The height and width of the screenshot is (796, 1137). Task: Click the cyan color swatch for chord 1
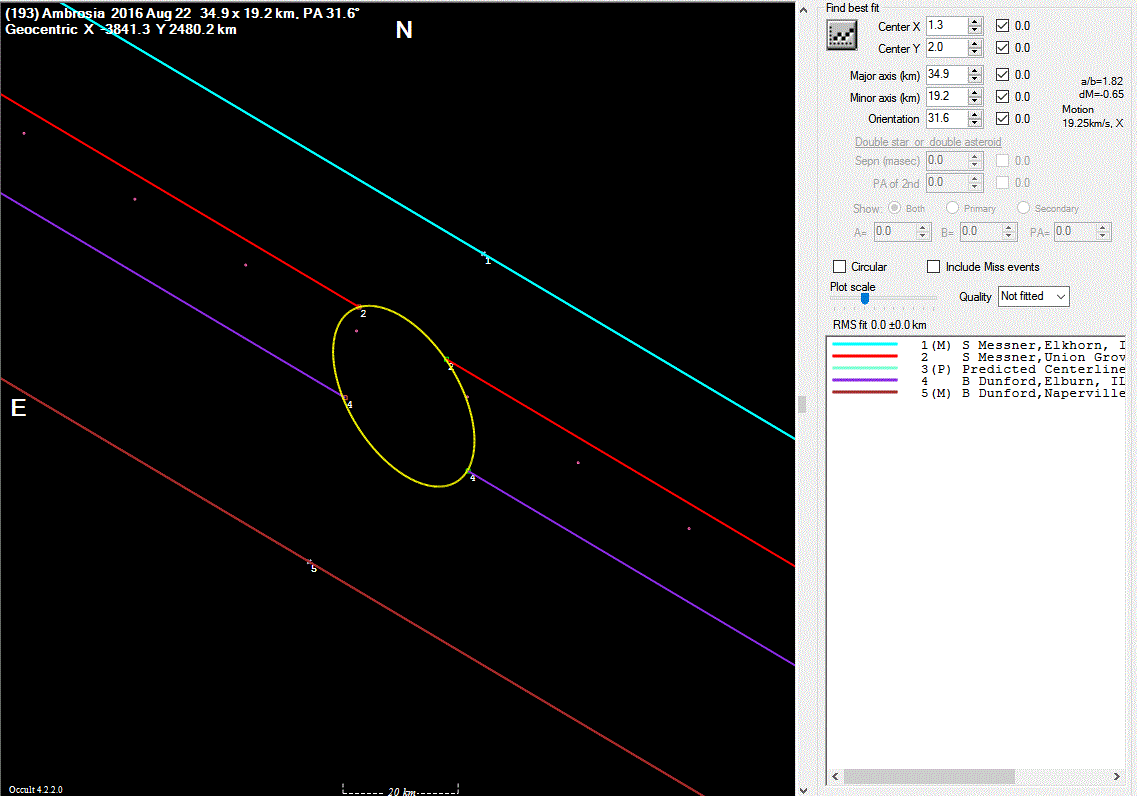click(x=865, y=344)
